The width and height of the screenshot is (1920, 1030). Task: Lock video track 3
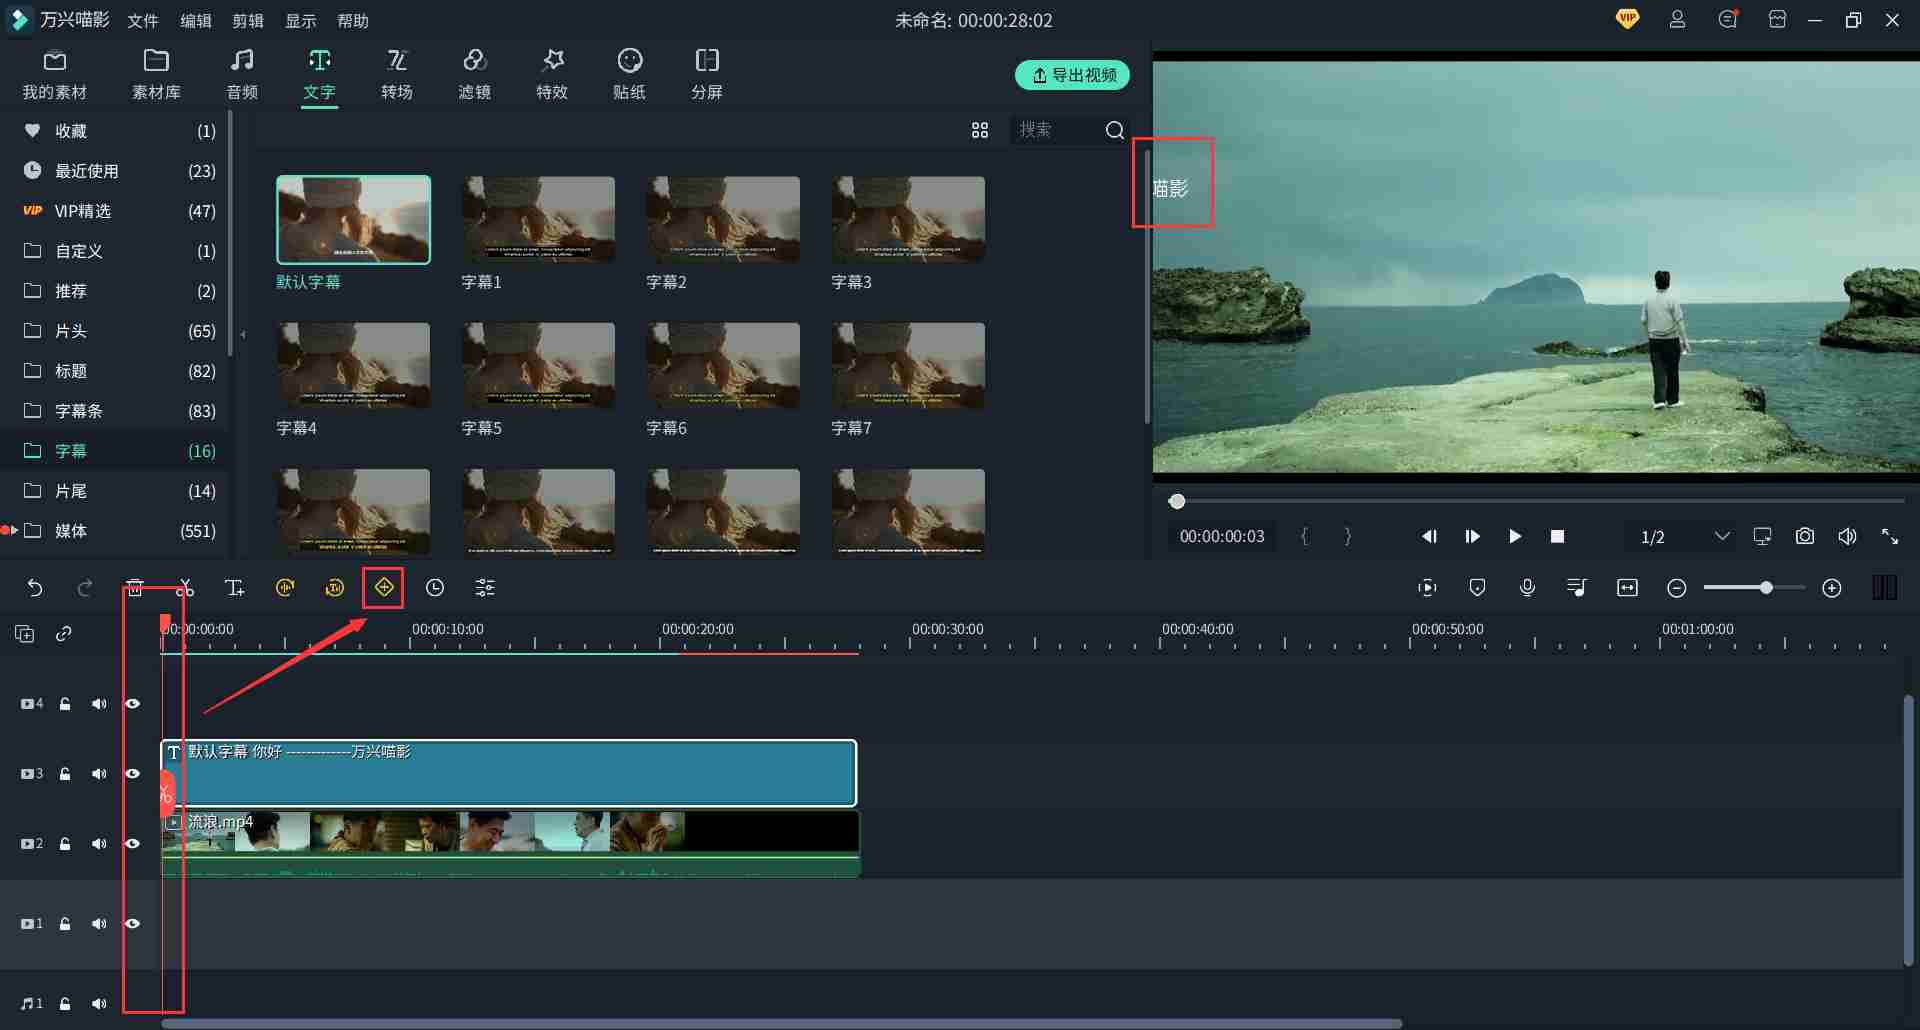point(65,774)
